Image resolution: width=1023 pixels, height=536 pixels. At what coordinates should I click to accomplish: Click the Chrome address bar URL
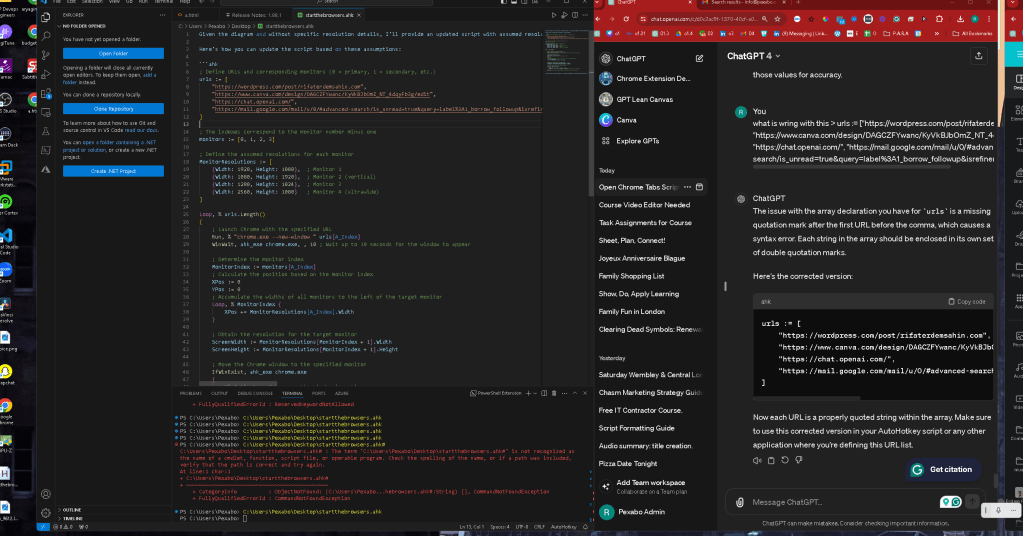coord(703,19)
